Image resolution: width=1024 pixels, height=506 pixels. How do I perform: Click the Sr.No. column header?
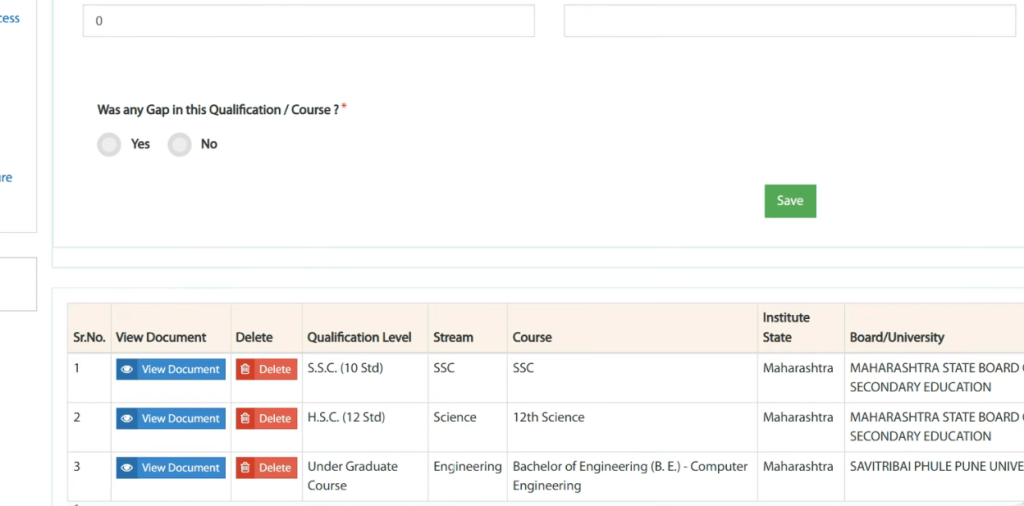pyautogui.click(x=89, y=338)
